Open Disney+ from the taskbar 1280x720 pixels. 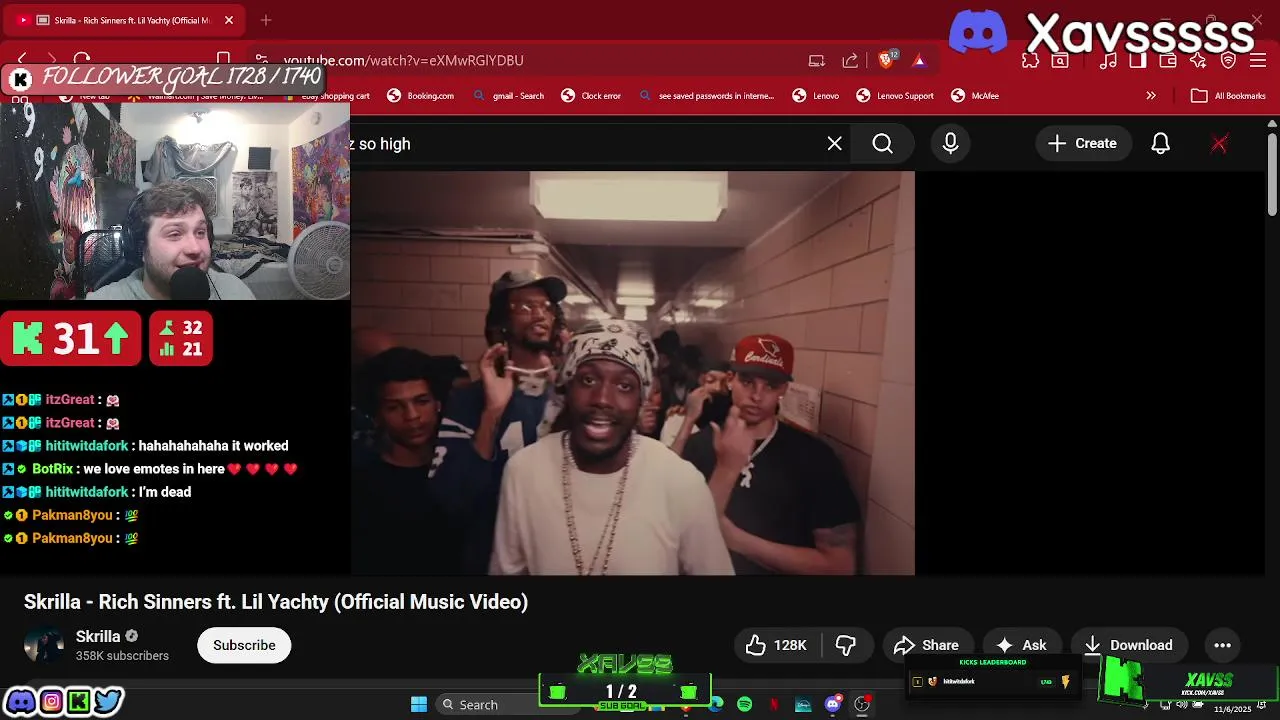coord(803,705)
